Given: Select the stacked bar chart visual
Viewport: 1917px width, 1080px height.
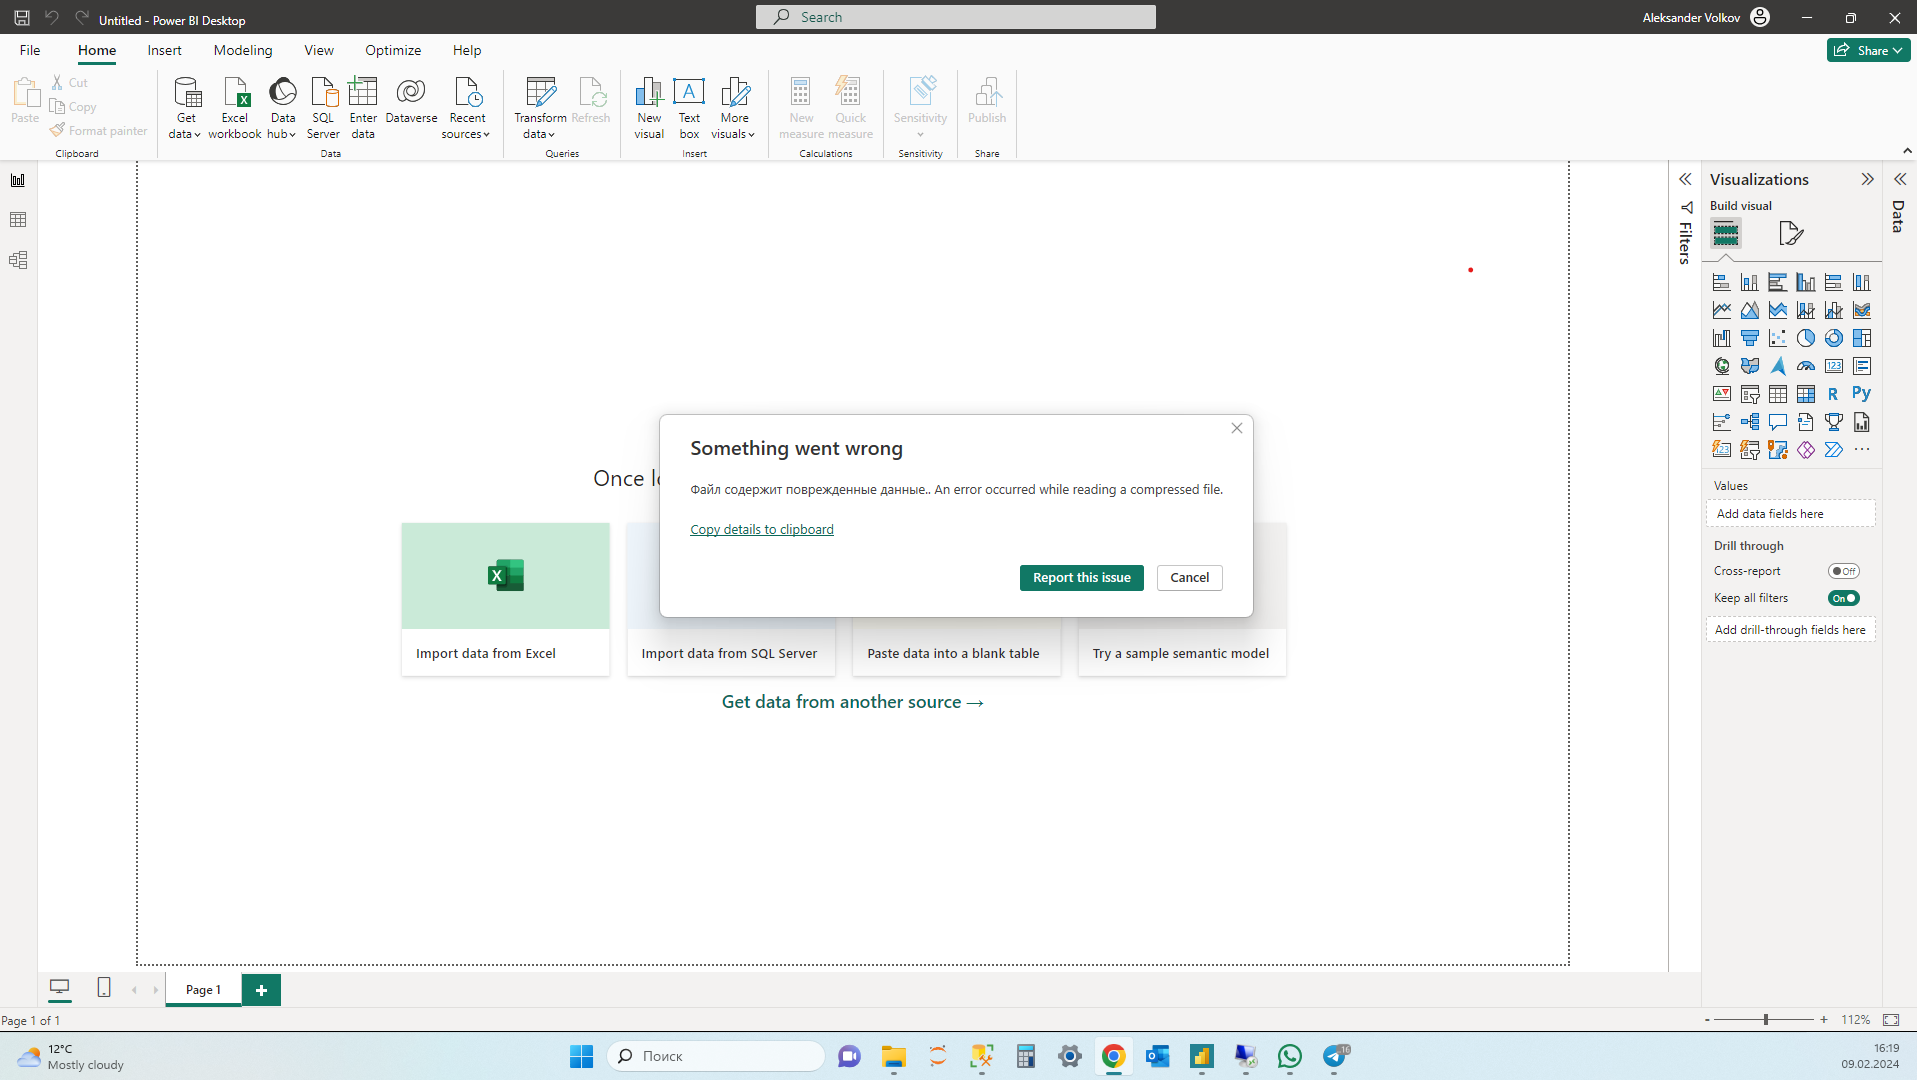Looking at the screenshot, I should tap(1721, 282).
